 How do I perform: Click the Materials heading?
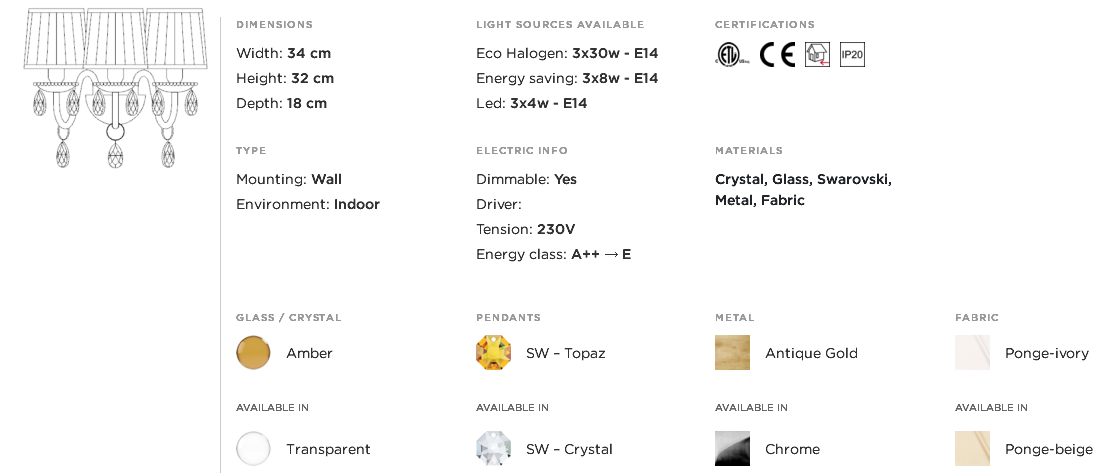tap(749, 150)
